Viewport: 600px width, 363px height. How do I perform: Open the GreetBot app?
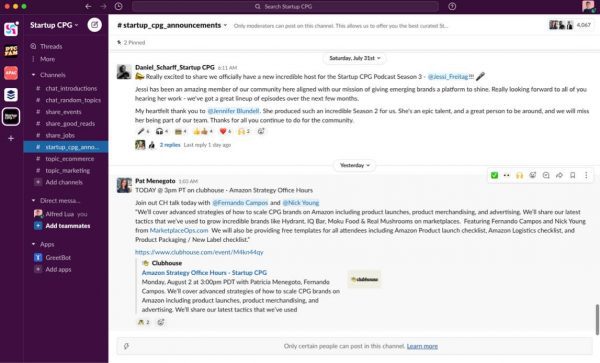[x=58, y=257]
